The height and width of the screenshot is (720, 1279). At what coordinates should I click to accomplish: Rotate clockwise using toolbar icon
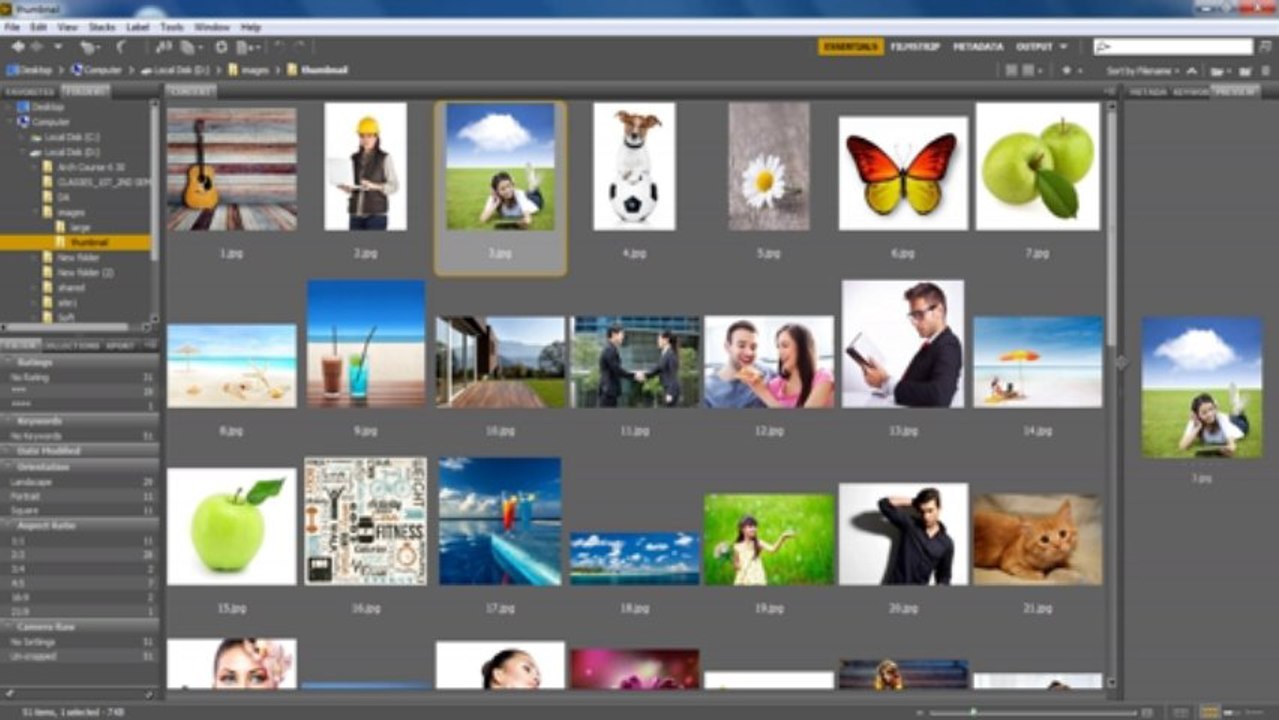[x=299, y=47]
